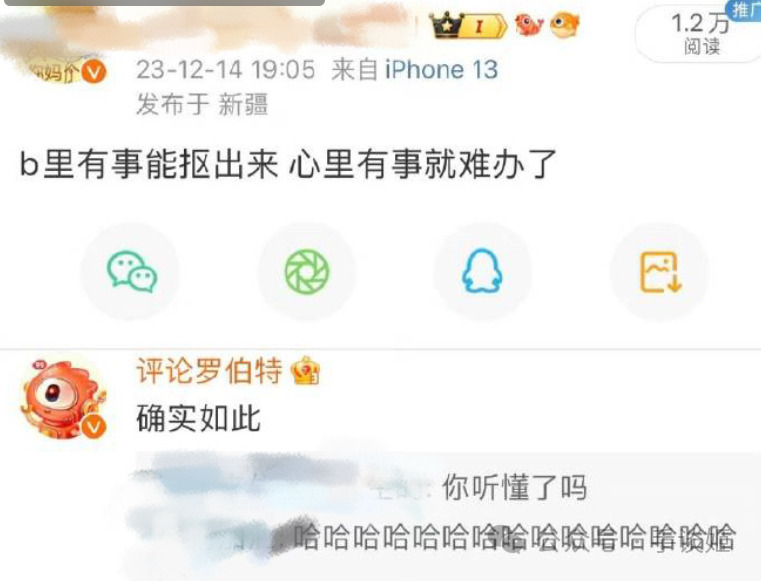Tap the orange pufferfish badge icon
Image resolution: width=761 pixels, height=581 pixels.
click(x=564, y=25)
